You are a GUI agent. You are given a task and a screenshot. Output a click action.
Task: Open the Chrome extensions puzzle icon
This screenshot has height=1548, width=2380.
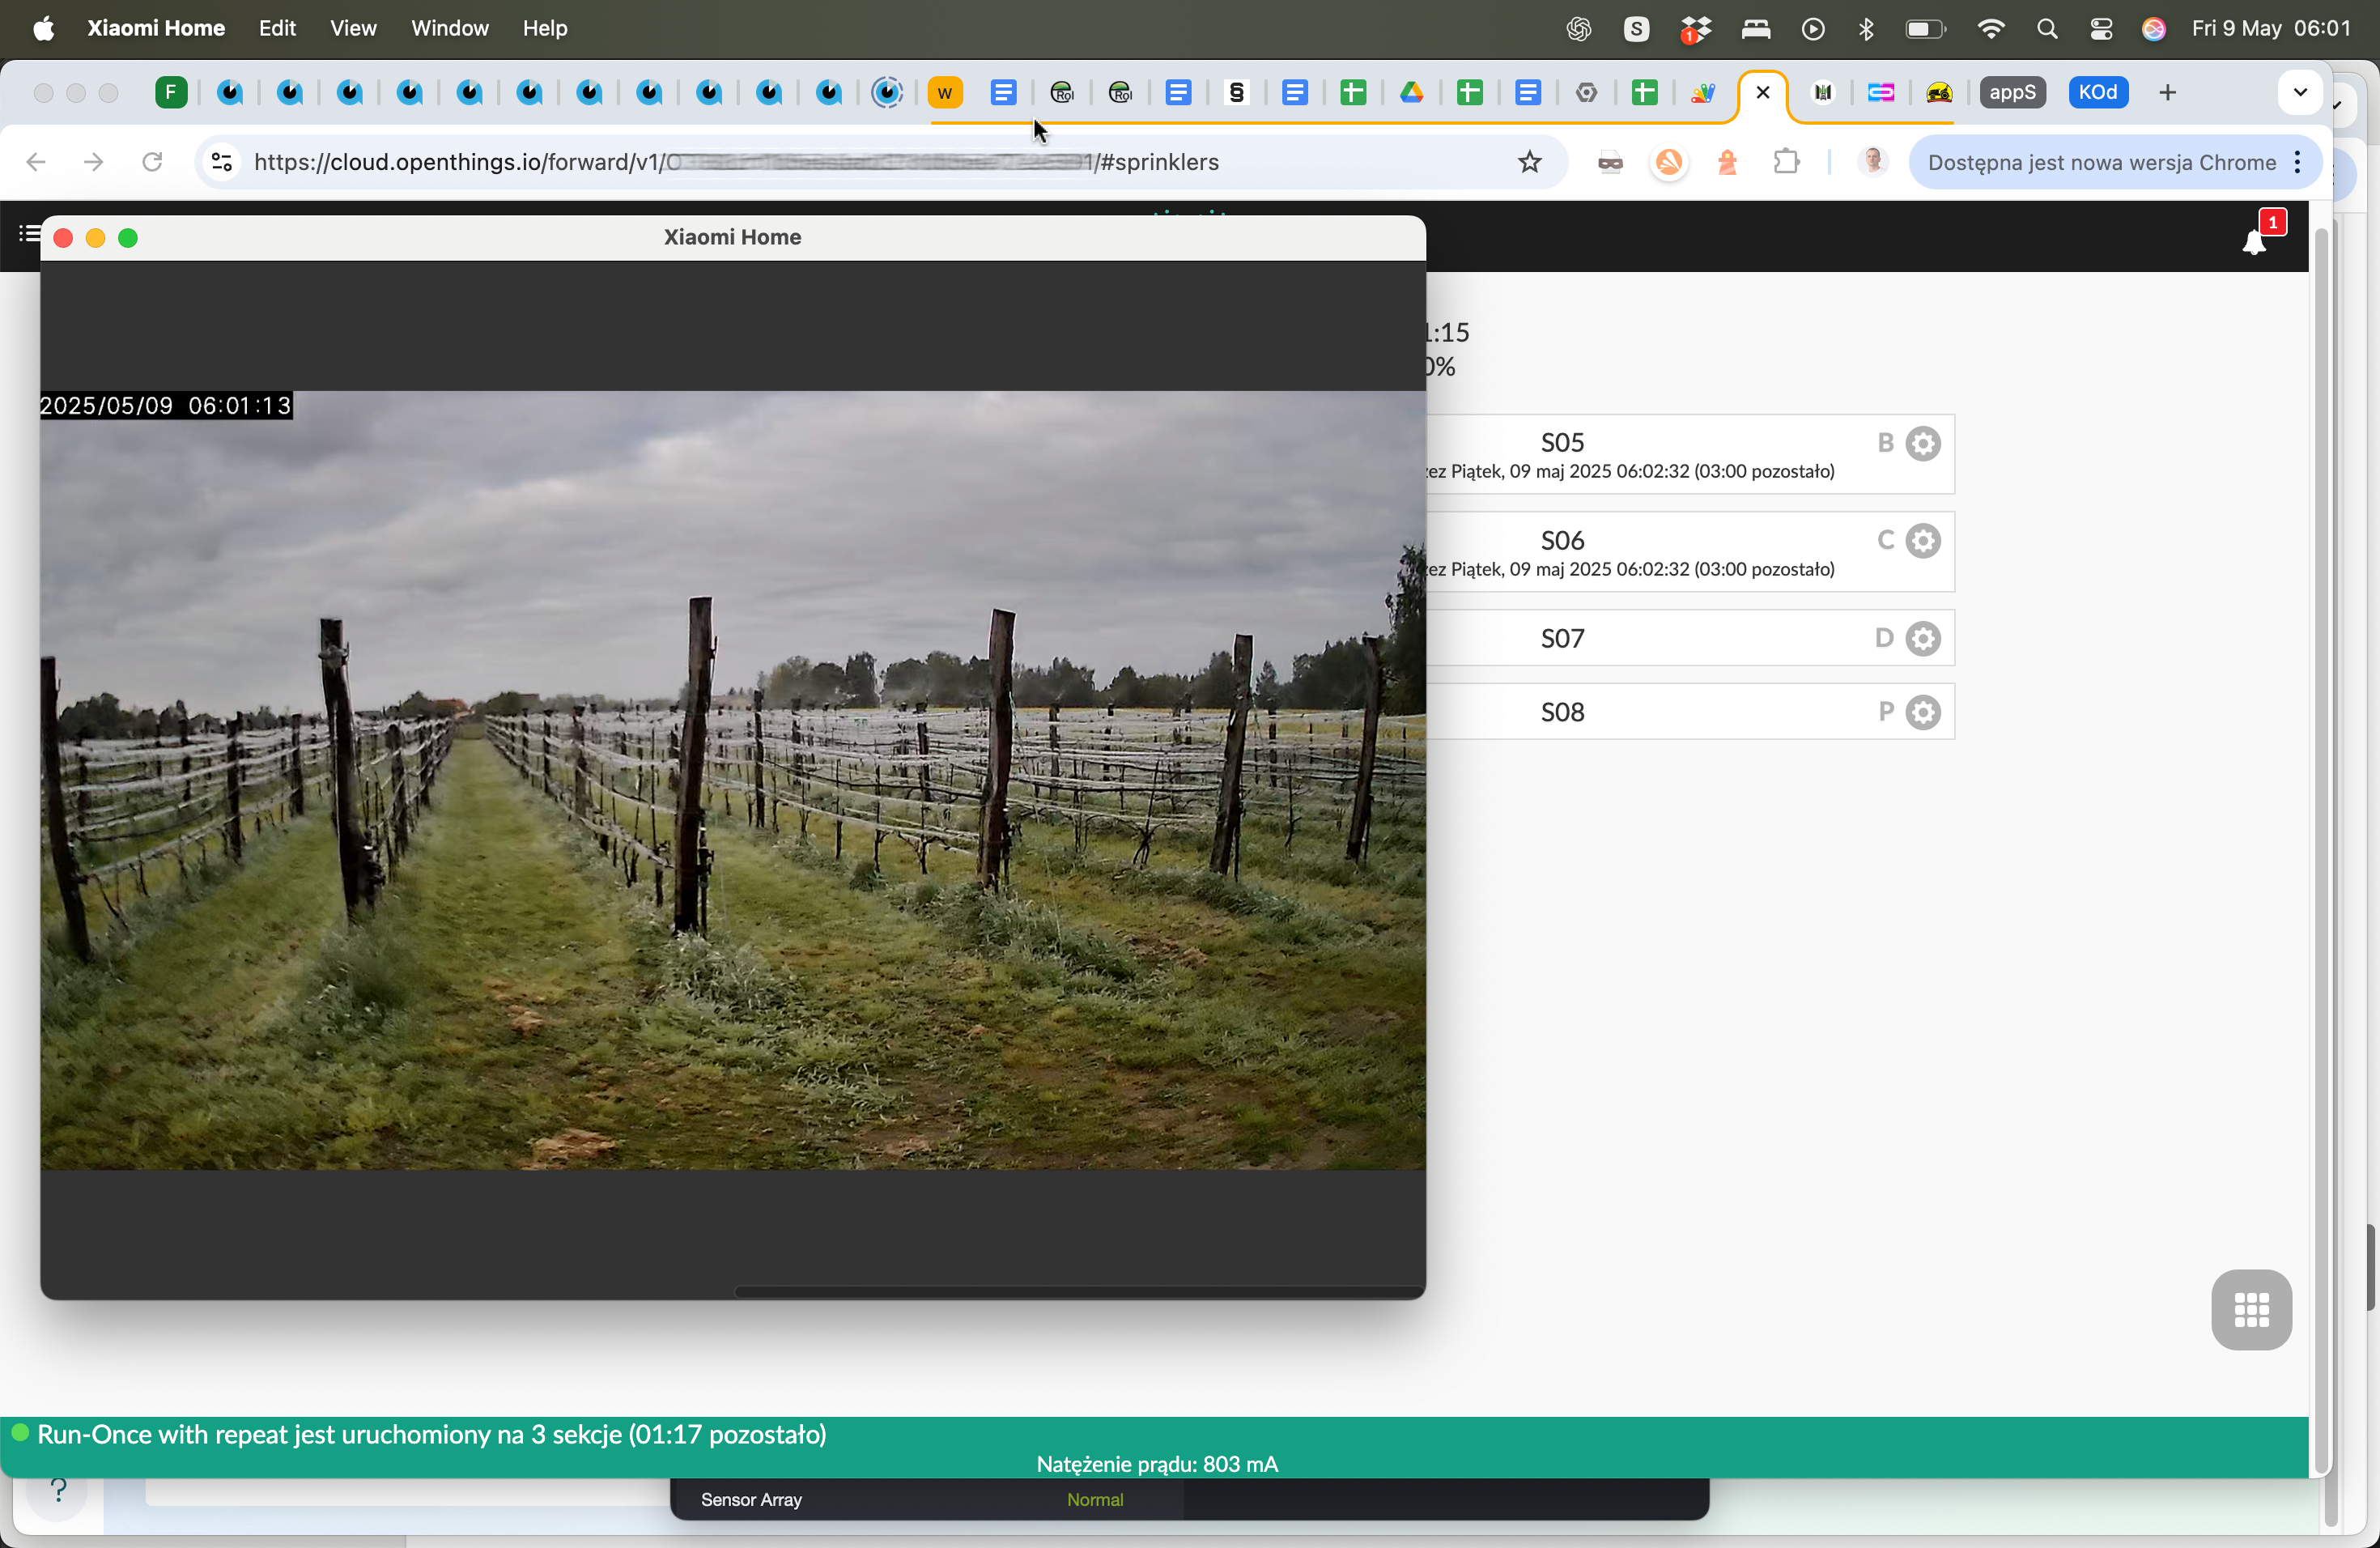[x=1786, y=162]
